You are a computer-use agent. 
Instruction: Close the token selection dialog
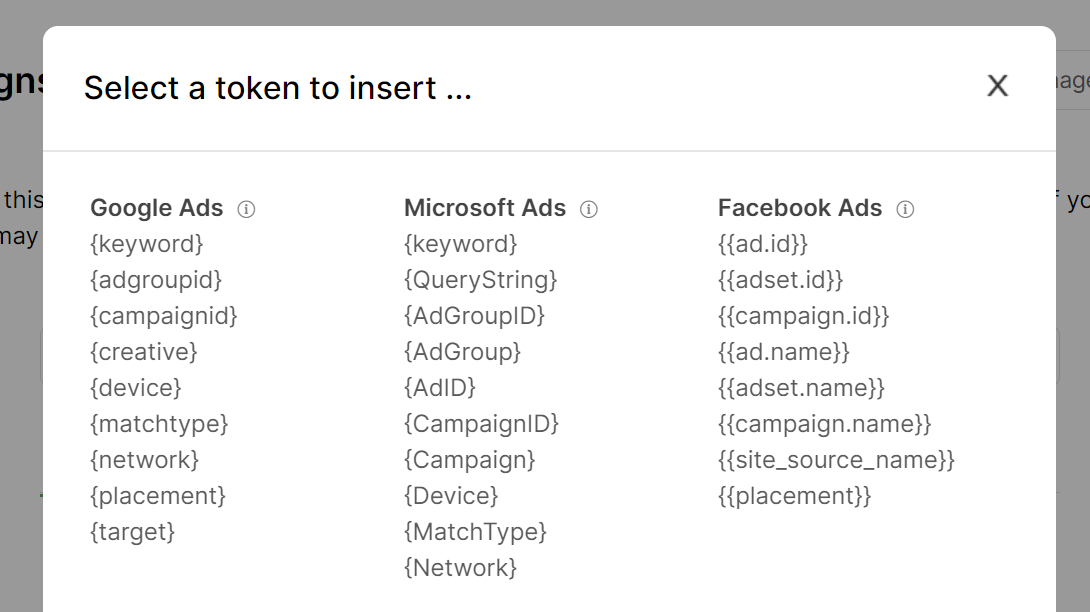(997, 86)
